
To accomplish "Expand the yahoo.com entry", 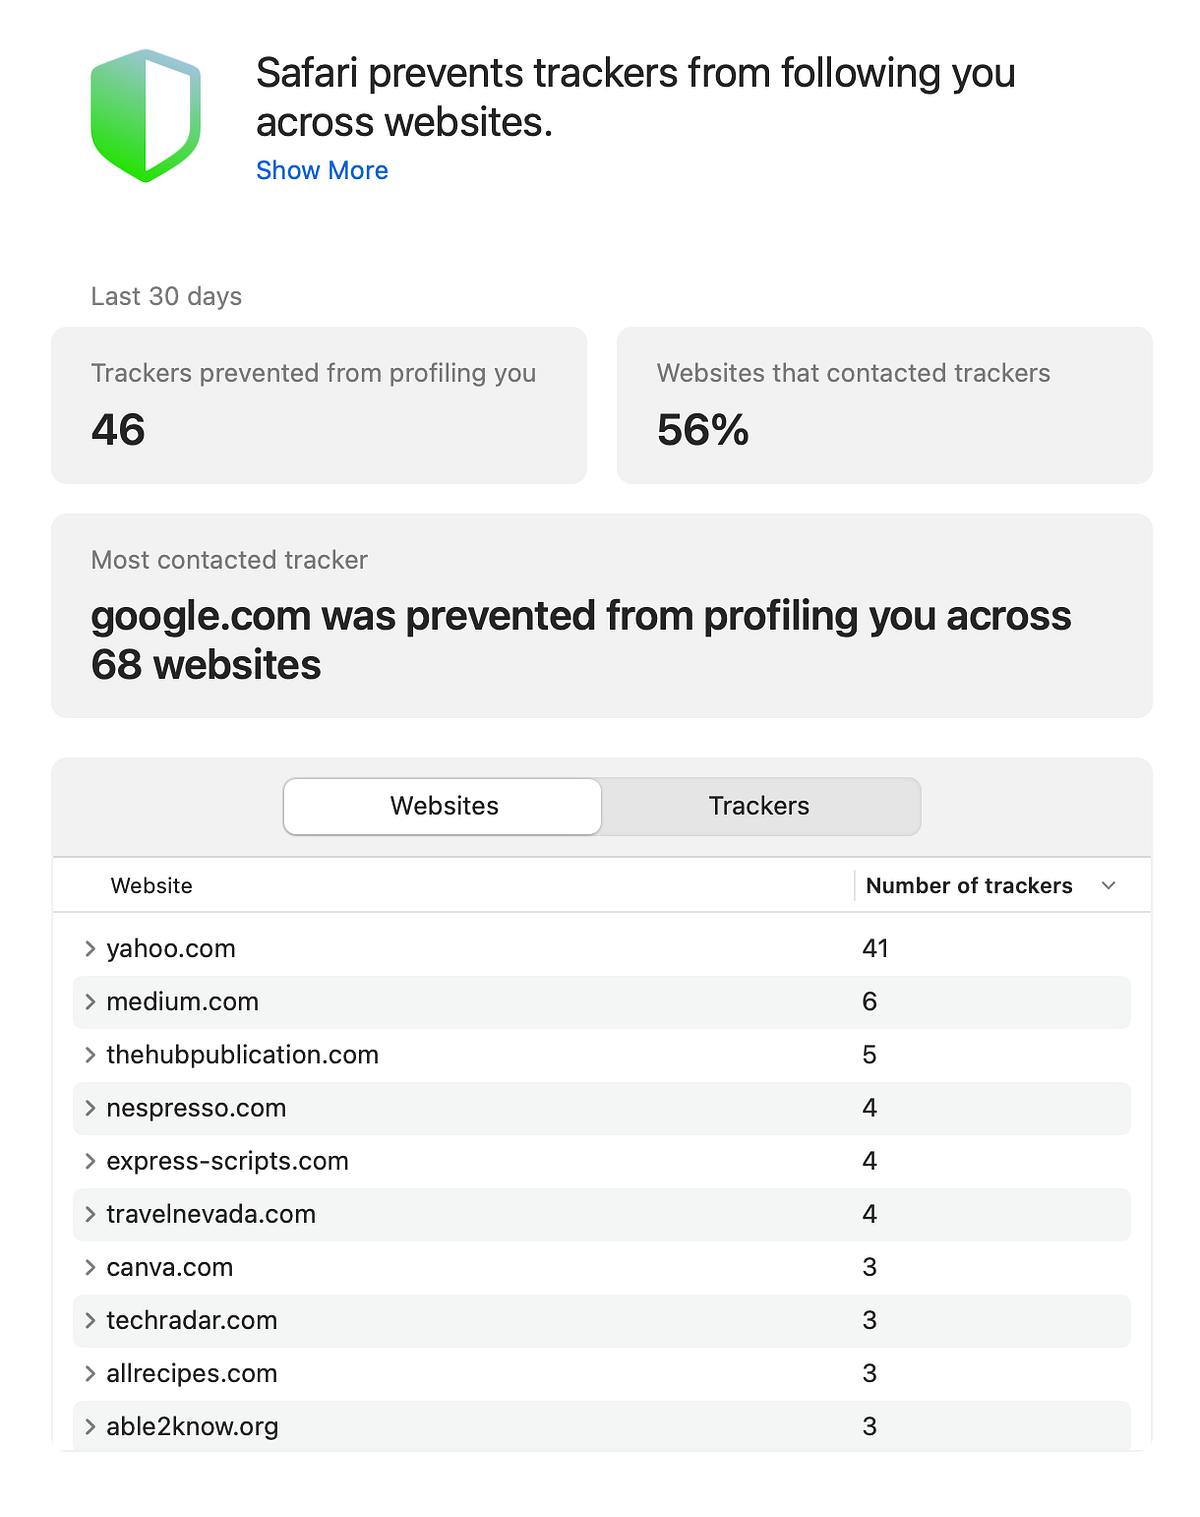I will 88,948.
